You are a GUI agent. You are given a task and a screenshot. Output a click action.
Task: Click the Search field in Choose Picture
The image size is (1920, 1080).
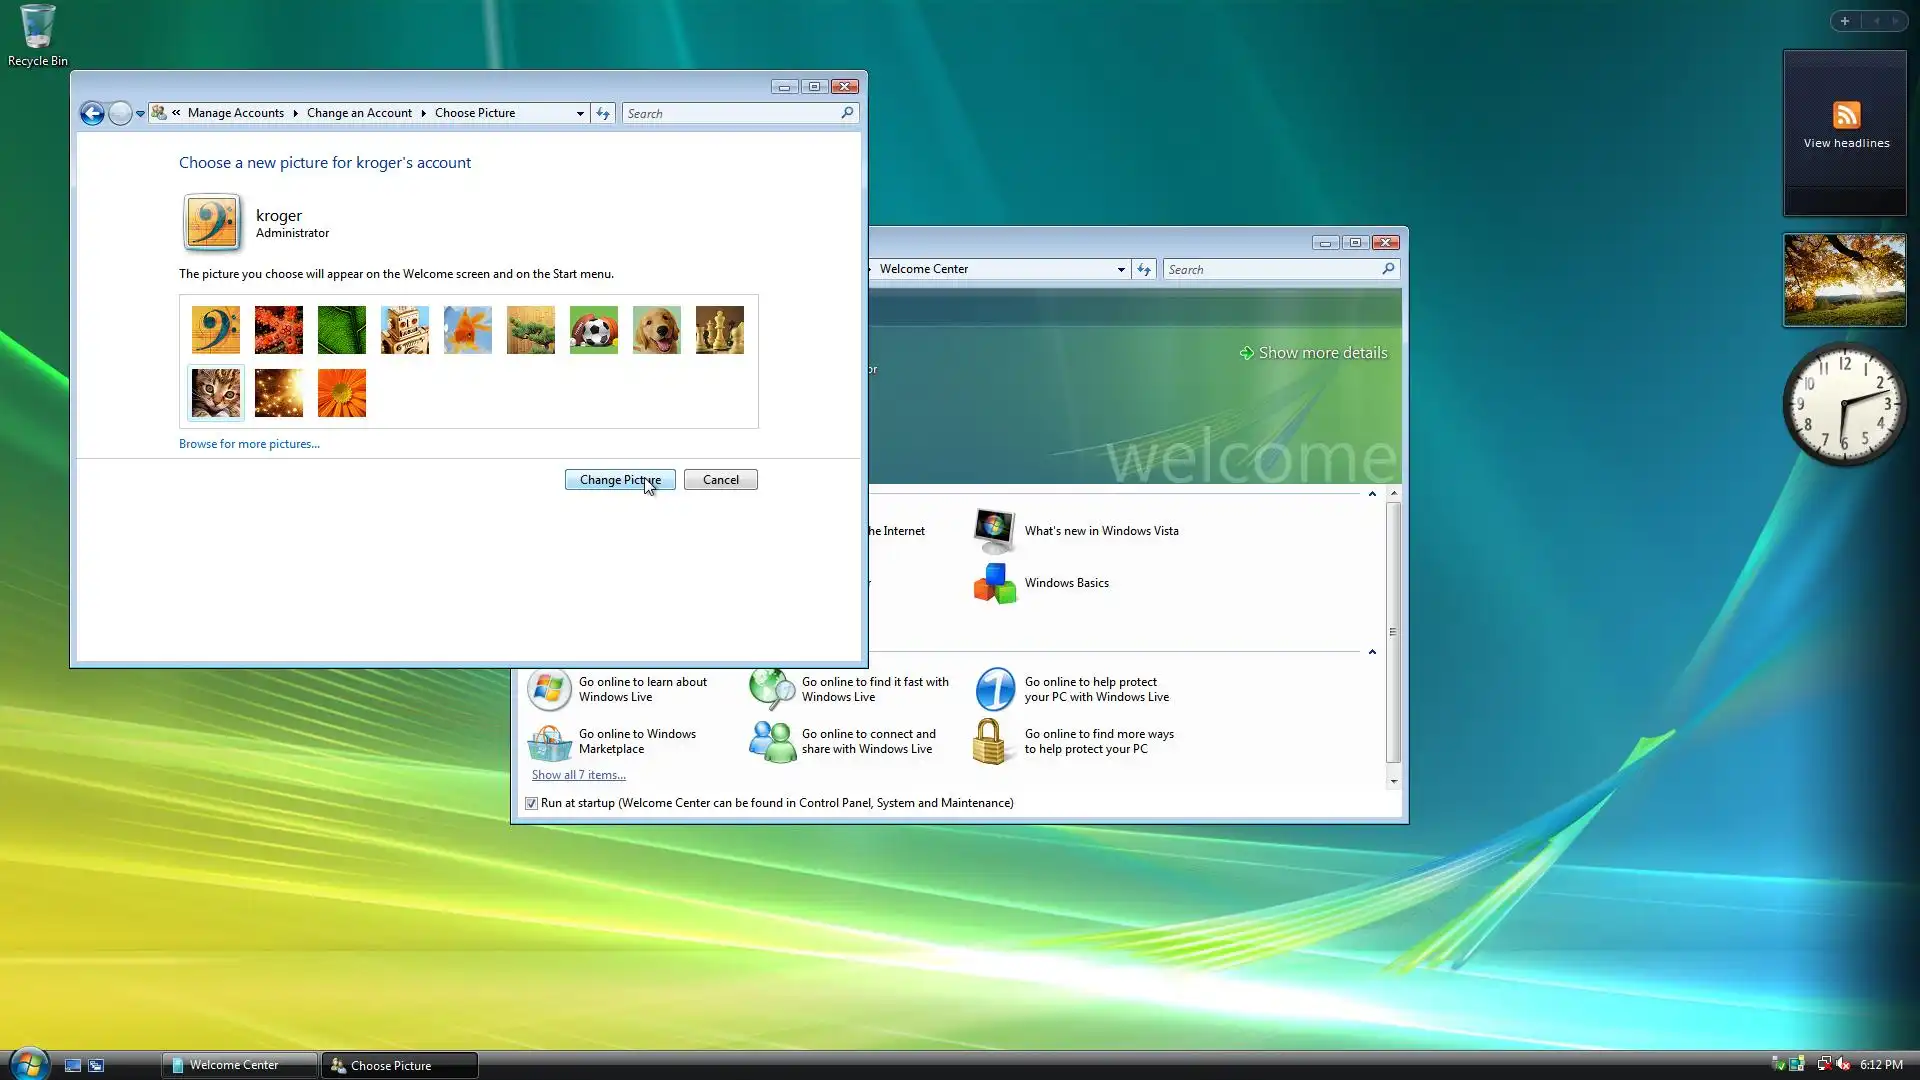click(732, 113)
